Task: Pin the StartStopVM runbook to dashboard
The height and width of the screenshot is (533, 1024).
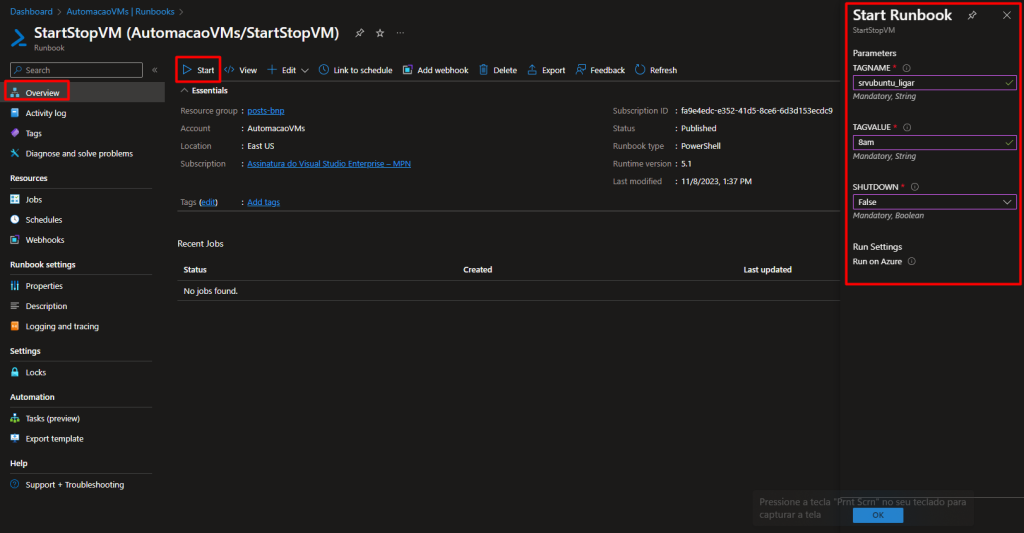Action: point(360,33)
